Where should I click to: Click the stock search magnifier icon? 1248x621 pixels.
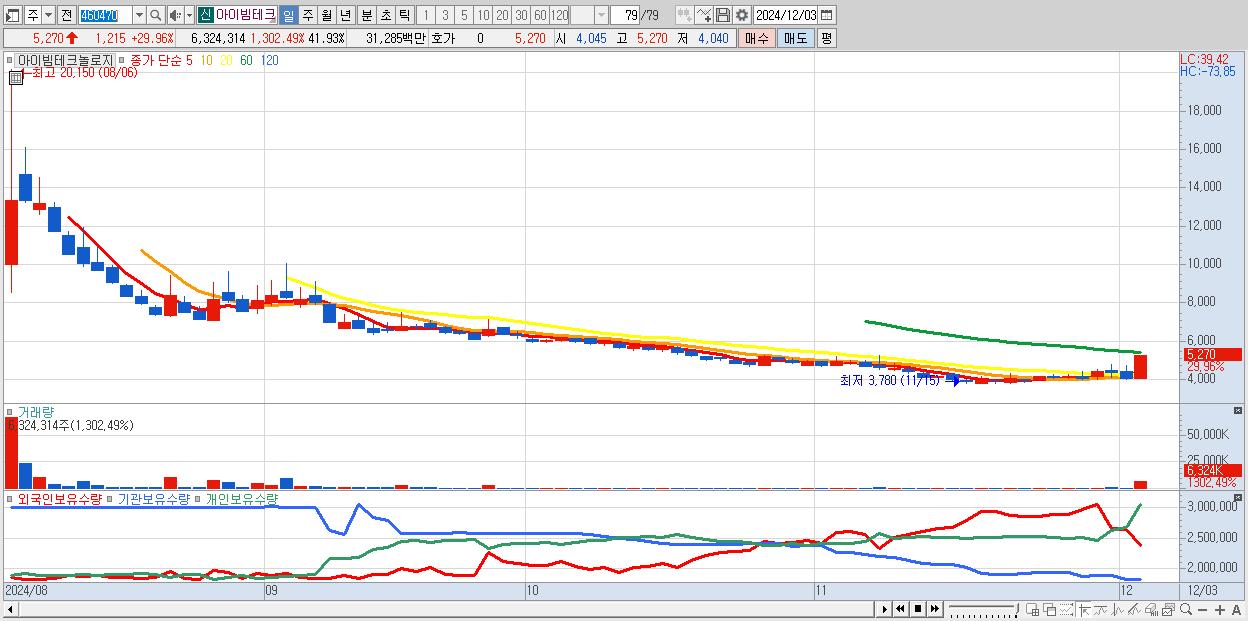(x=156, y=16)
